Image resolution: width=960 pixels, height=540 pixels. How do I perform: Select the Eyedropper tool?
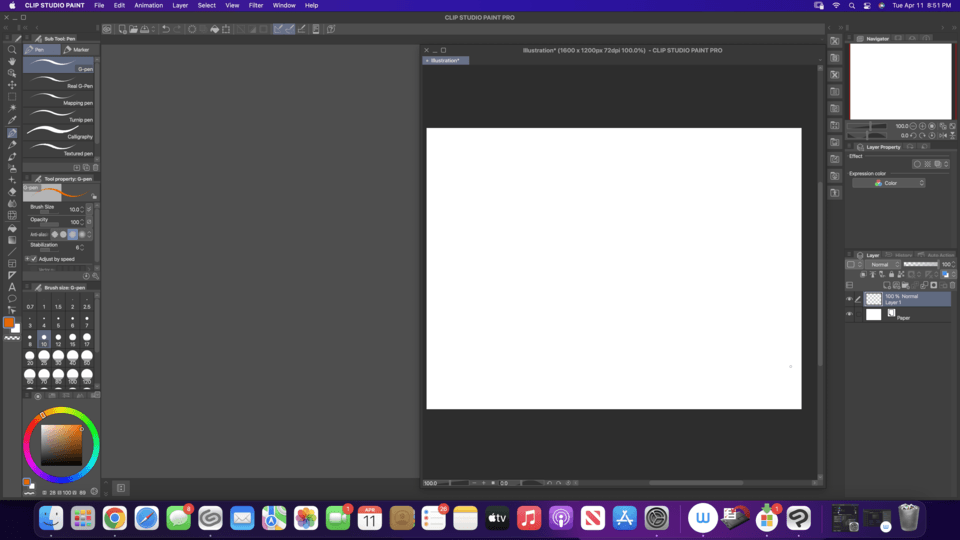pos(12,120)
